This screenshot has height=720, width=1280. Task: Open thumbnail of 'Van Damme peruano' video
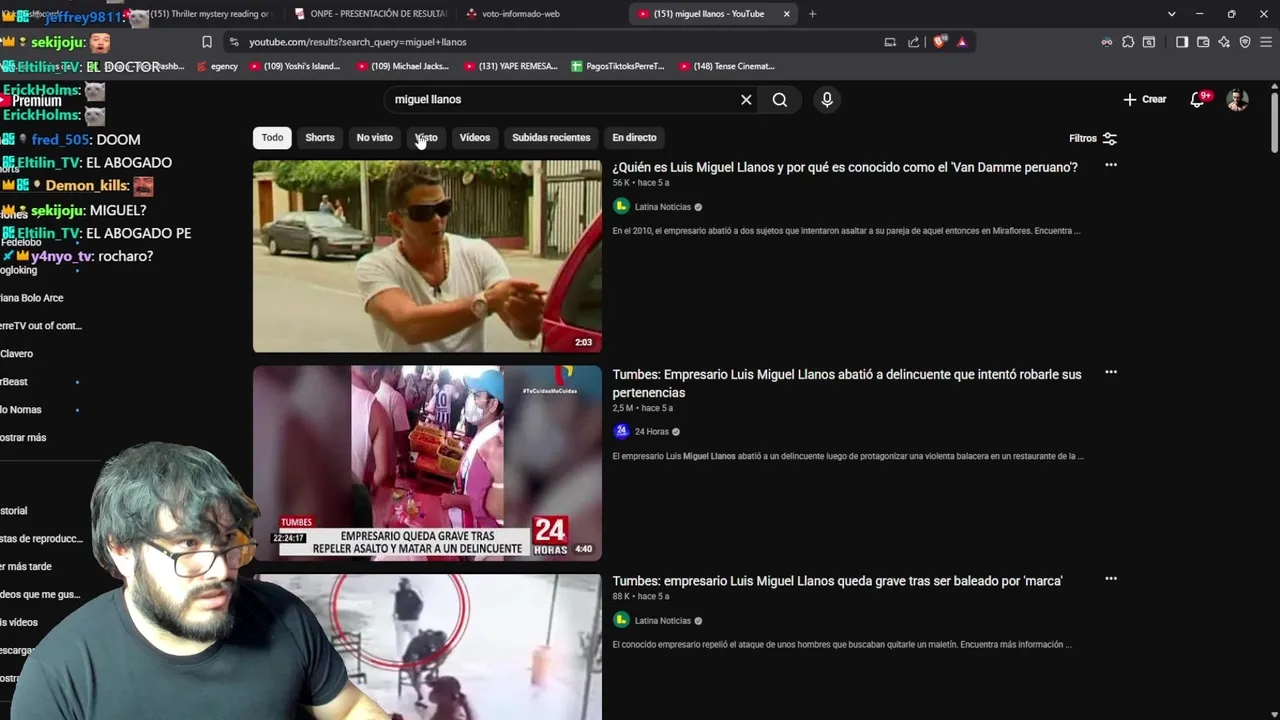click(427, 256)
